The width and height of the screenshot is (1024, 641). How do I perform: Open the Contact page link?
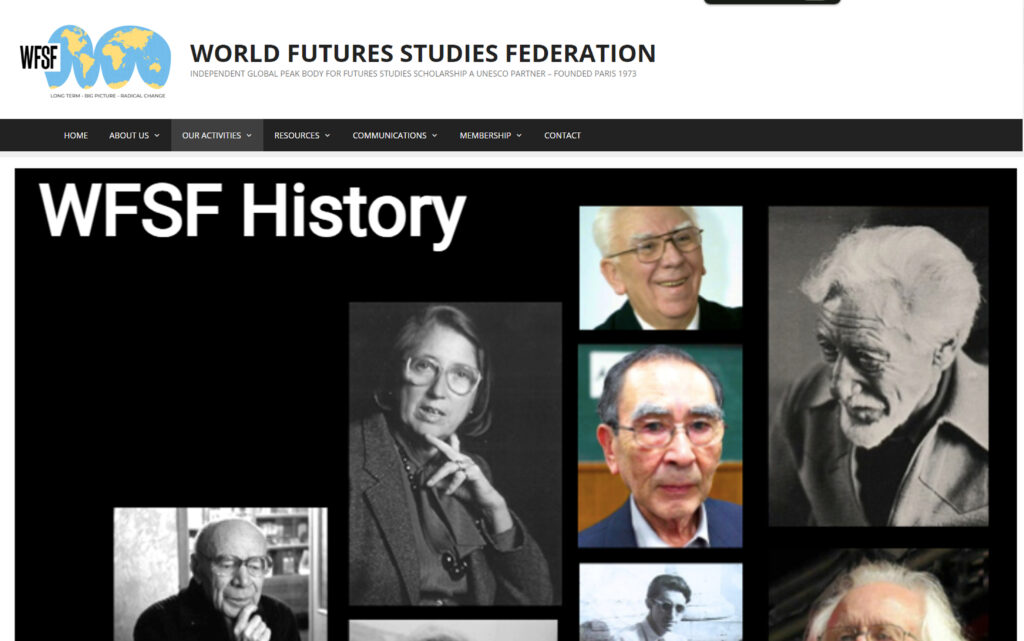pos(562,135)
